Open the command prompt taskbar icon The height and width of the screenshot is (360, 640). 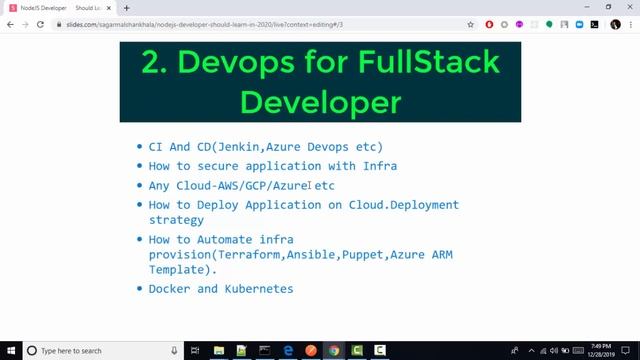(x=264, y=351)
